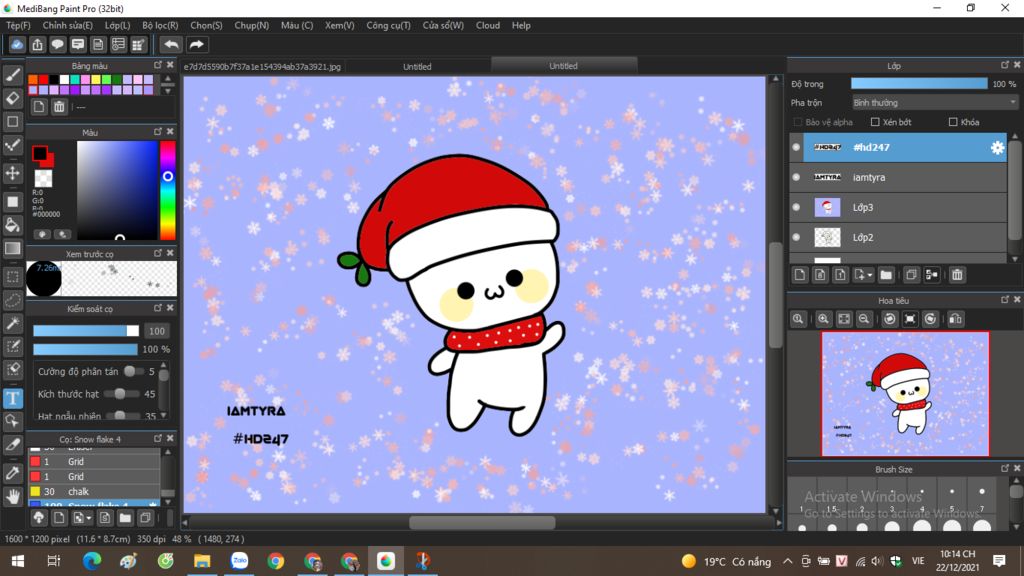Toggle the Bảo vệ alpha checkbox
The height and width of the screenshot is (576, 1024).
point(797,122)
